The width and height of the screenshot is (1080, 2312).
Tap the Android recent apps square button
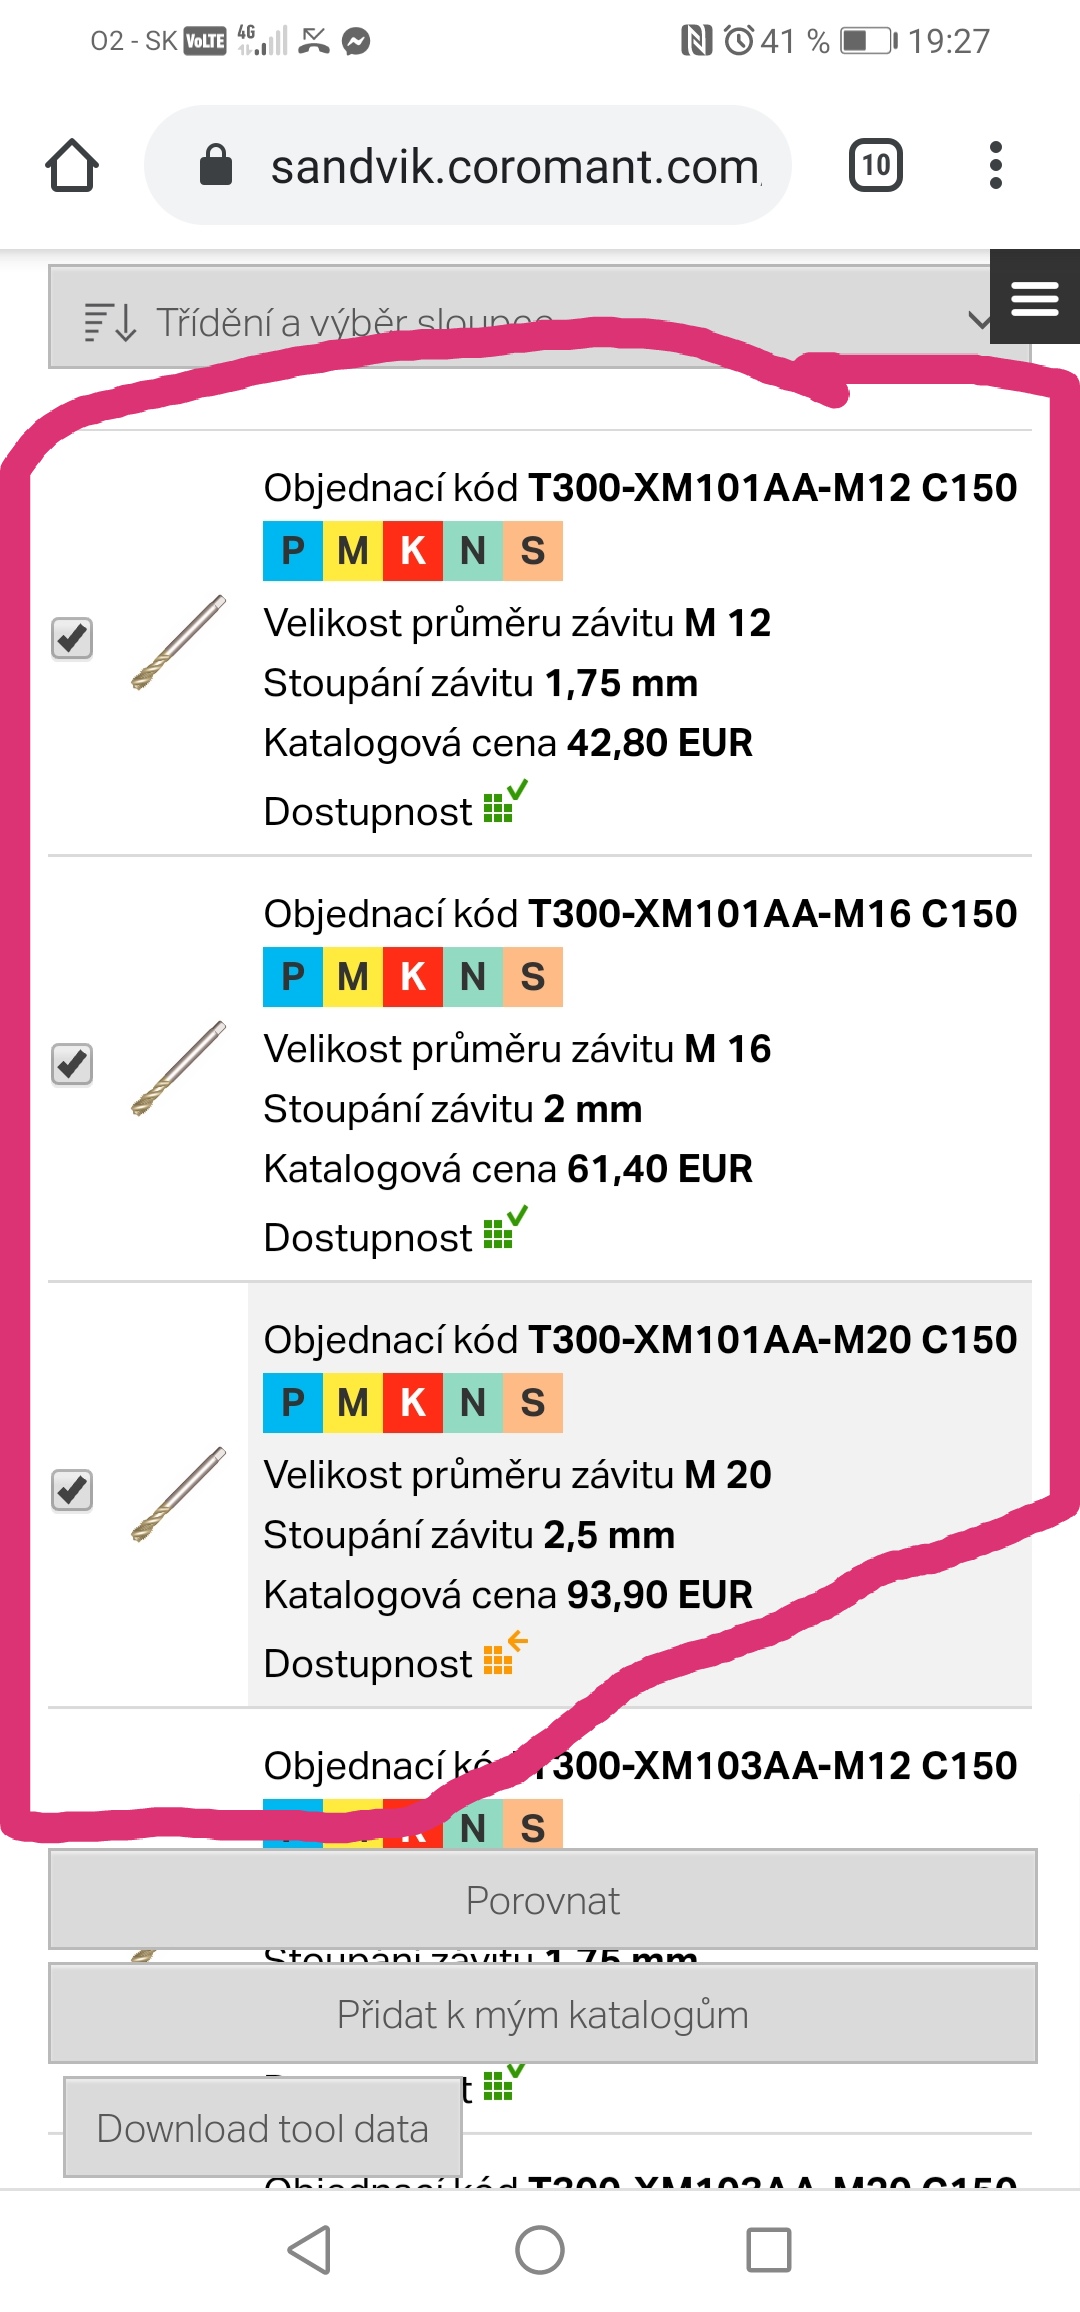point(768,2250)
